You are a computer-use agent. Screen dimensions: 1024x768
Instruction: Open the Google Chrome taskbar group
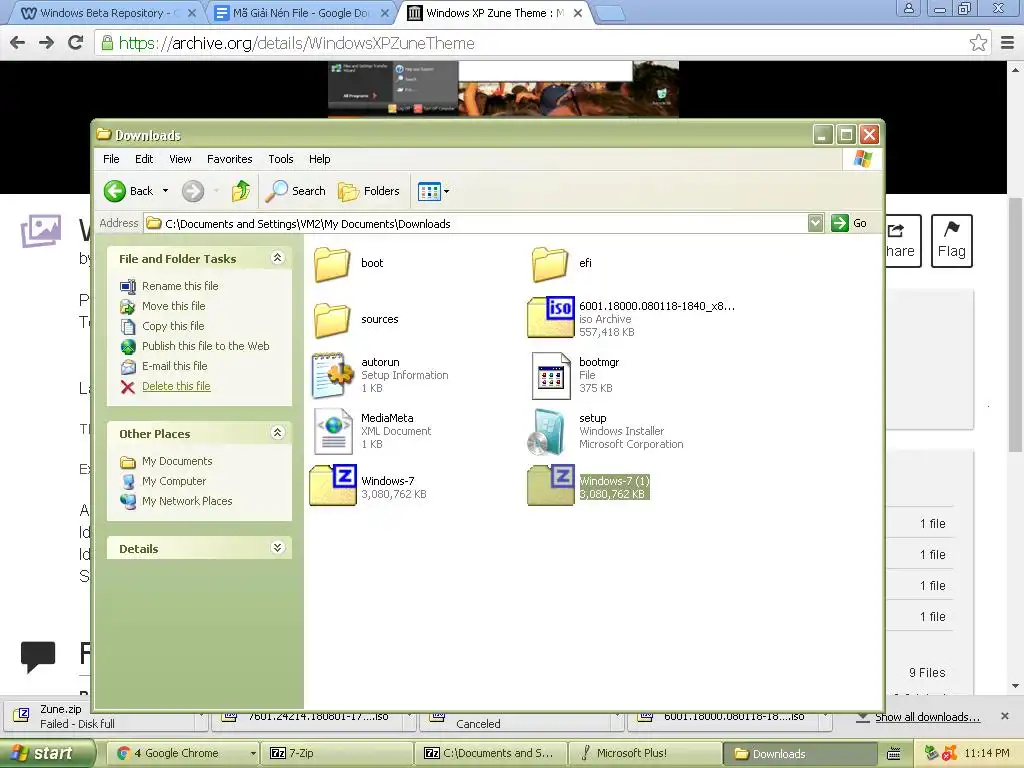point(184,753)
